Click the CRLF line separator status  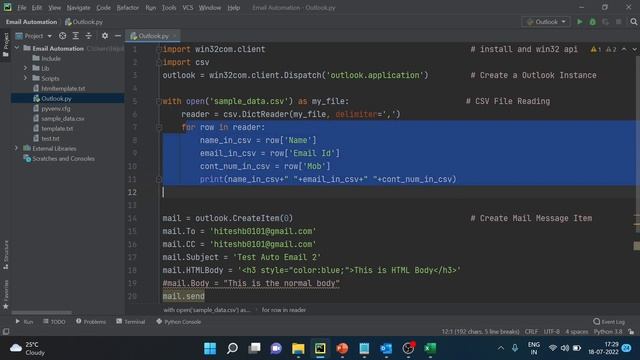click(531, 331)
